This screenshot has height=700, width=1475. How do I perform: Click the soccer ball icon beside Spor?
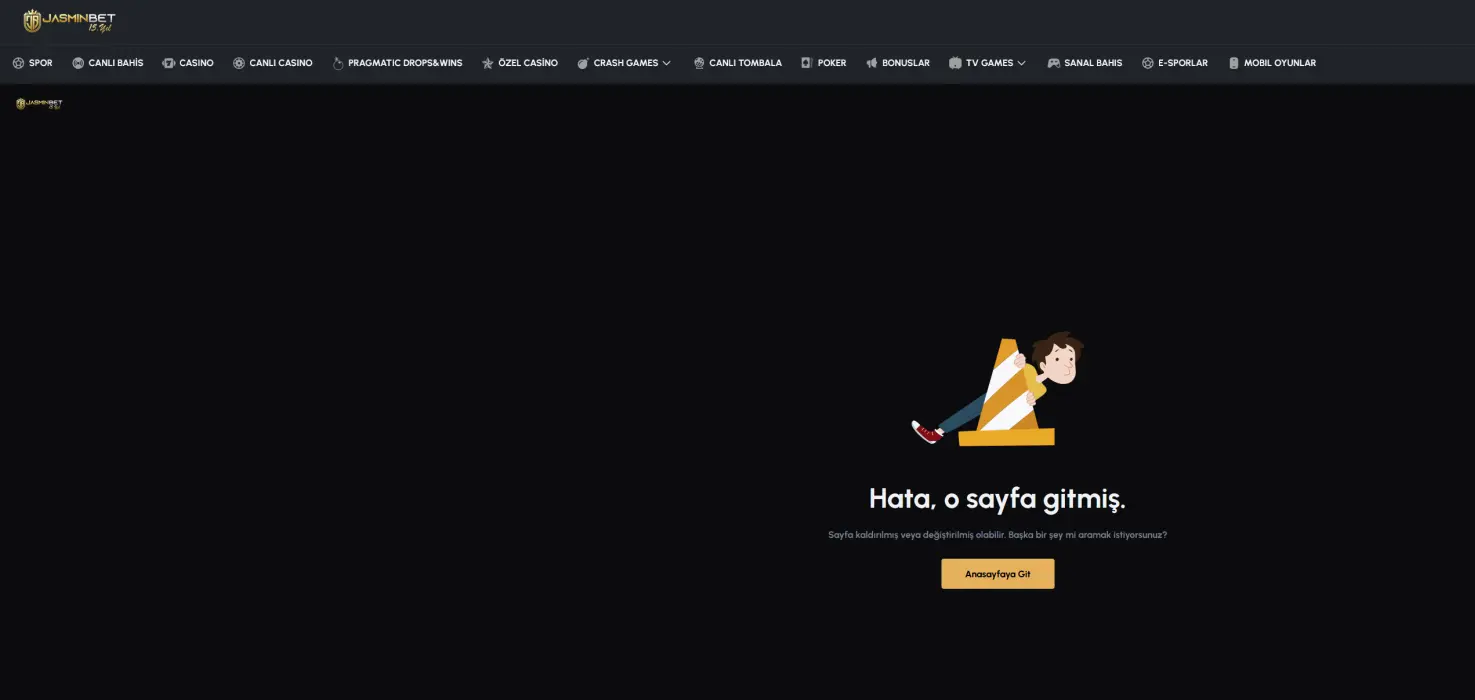point(18,63)
